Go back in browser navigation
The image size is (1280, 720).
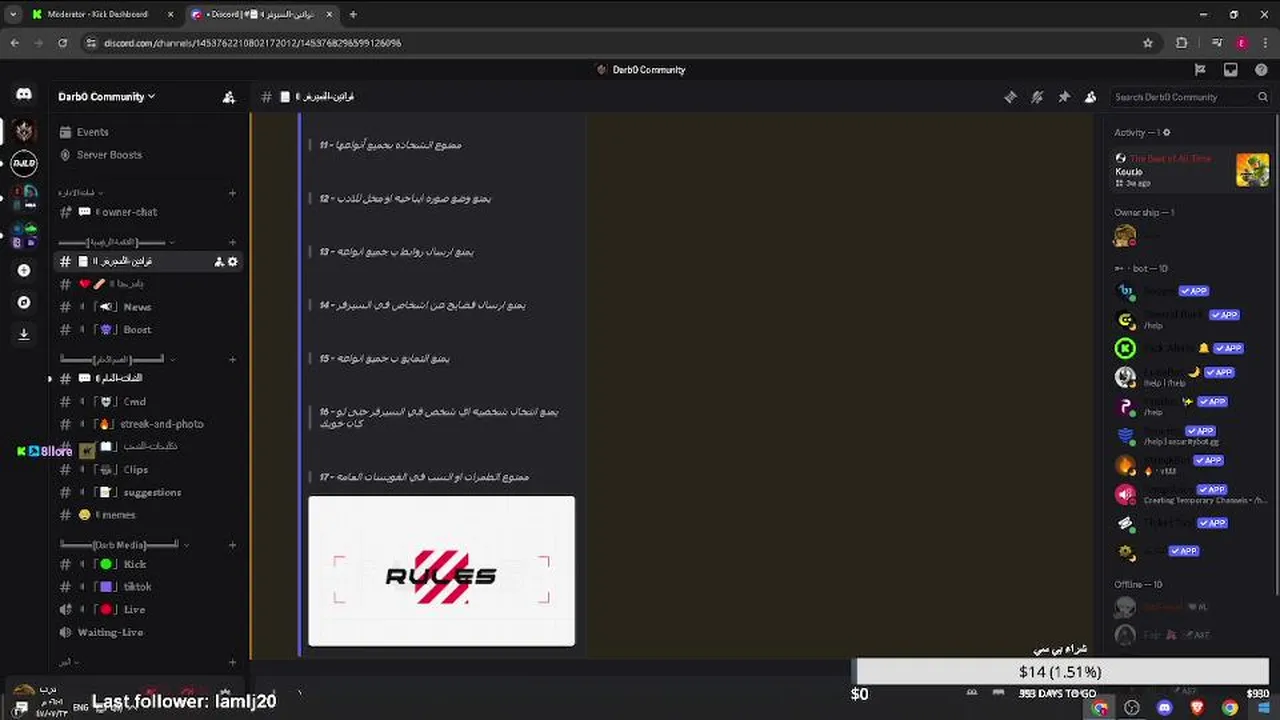(x=14, y=43)
